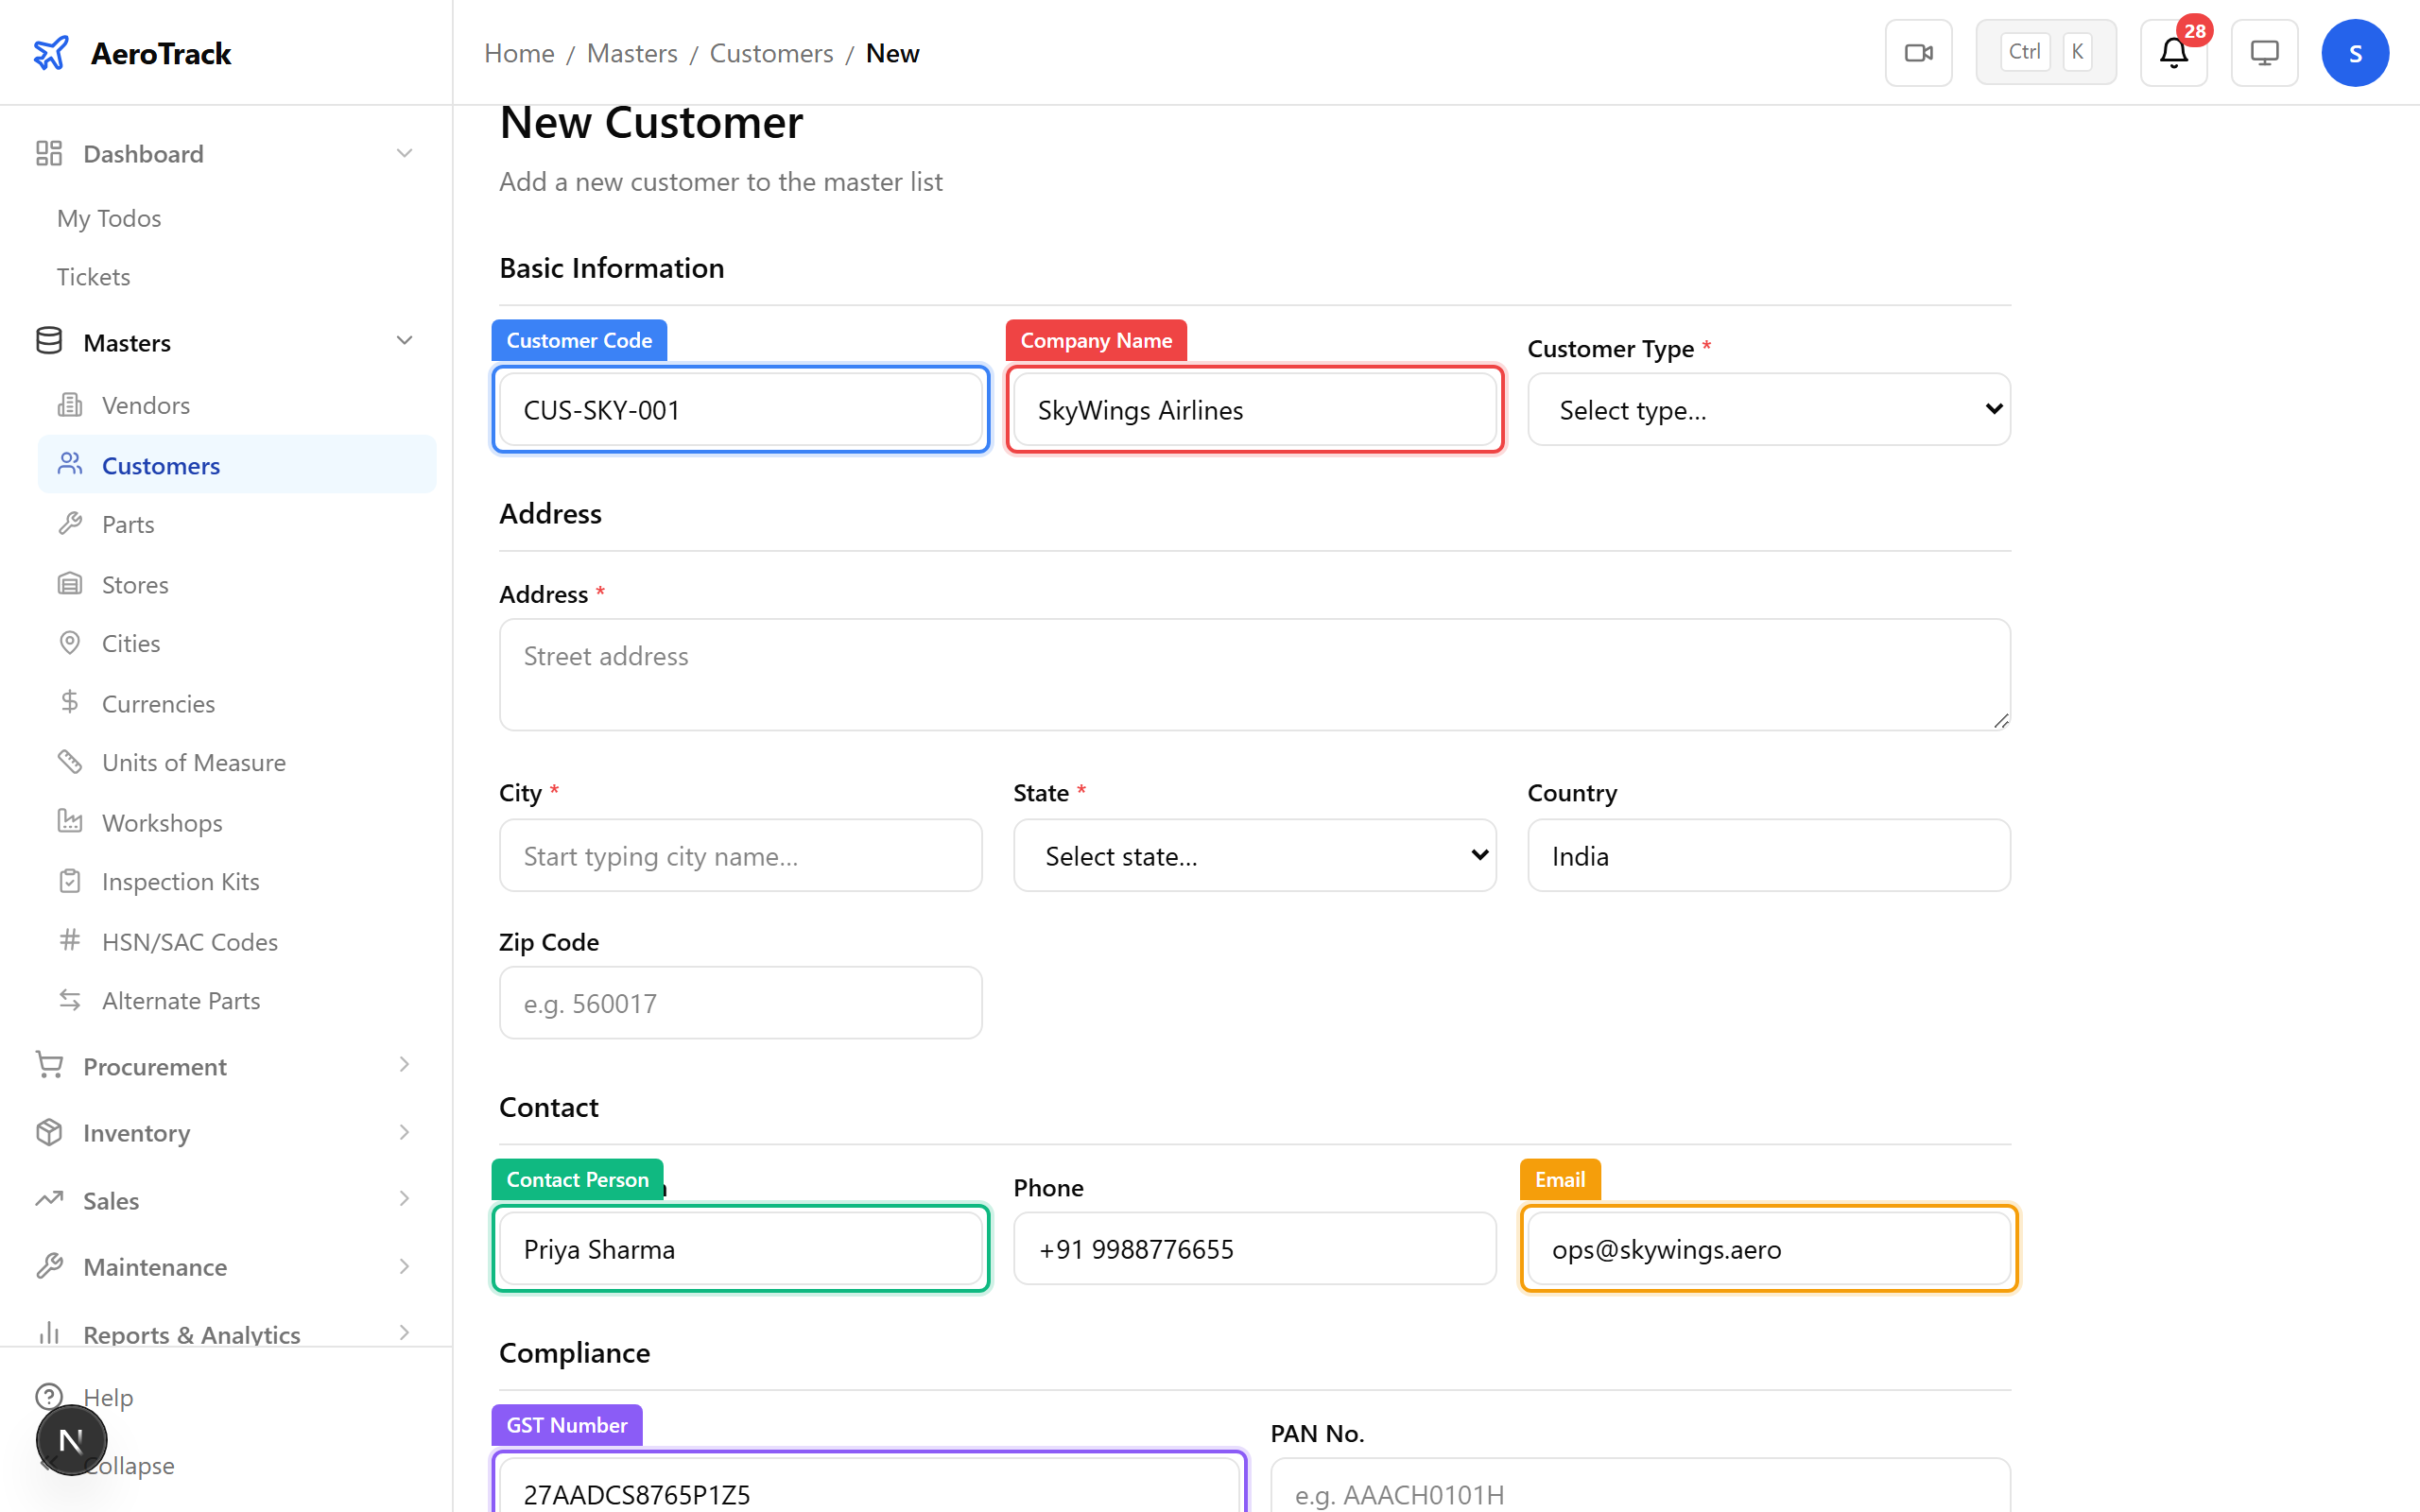Image resolution: width=2420 pixels, height=1512 pixels.
Task: Click the Cities map pin icon
Action: click(69, 642)
